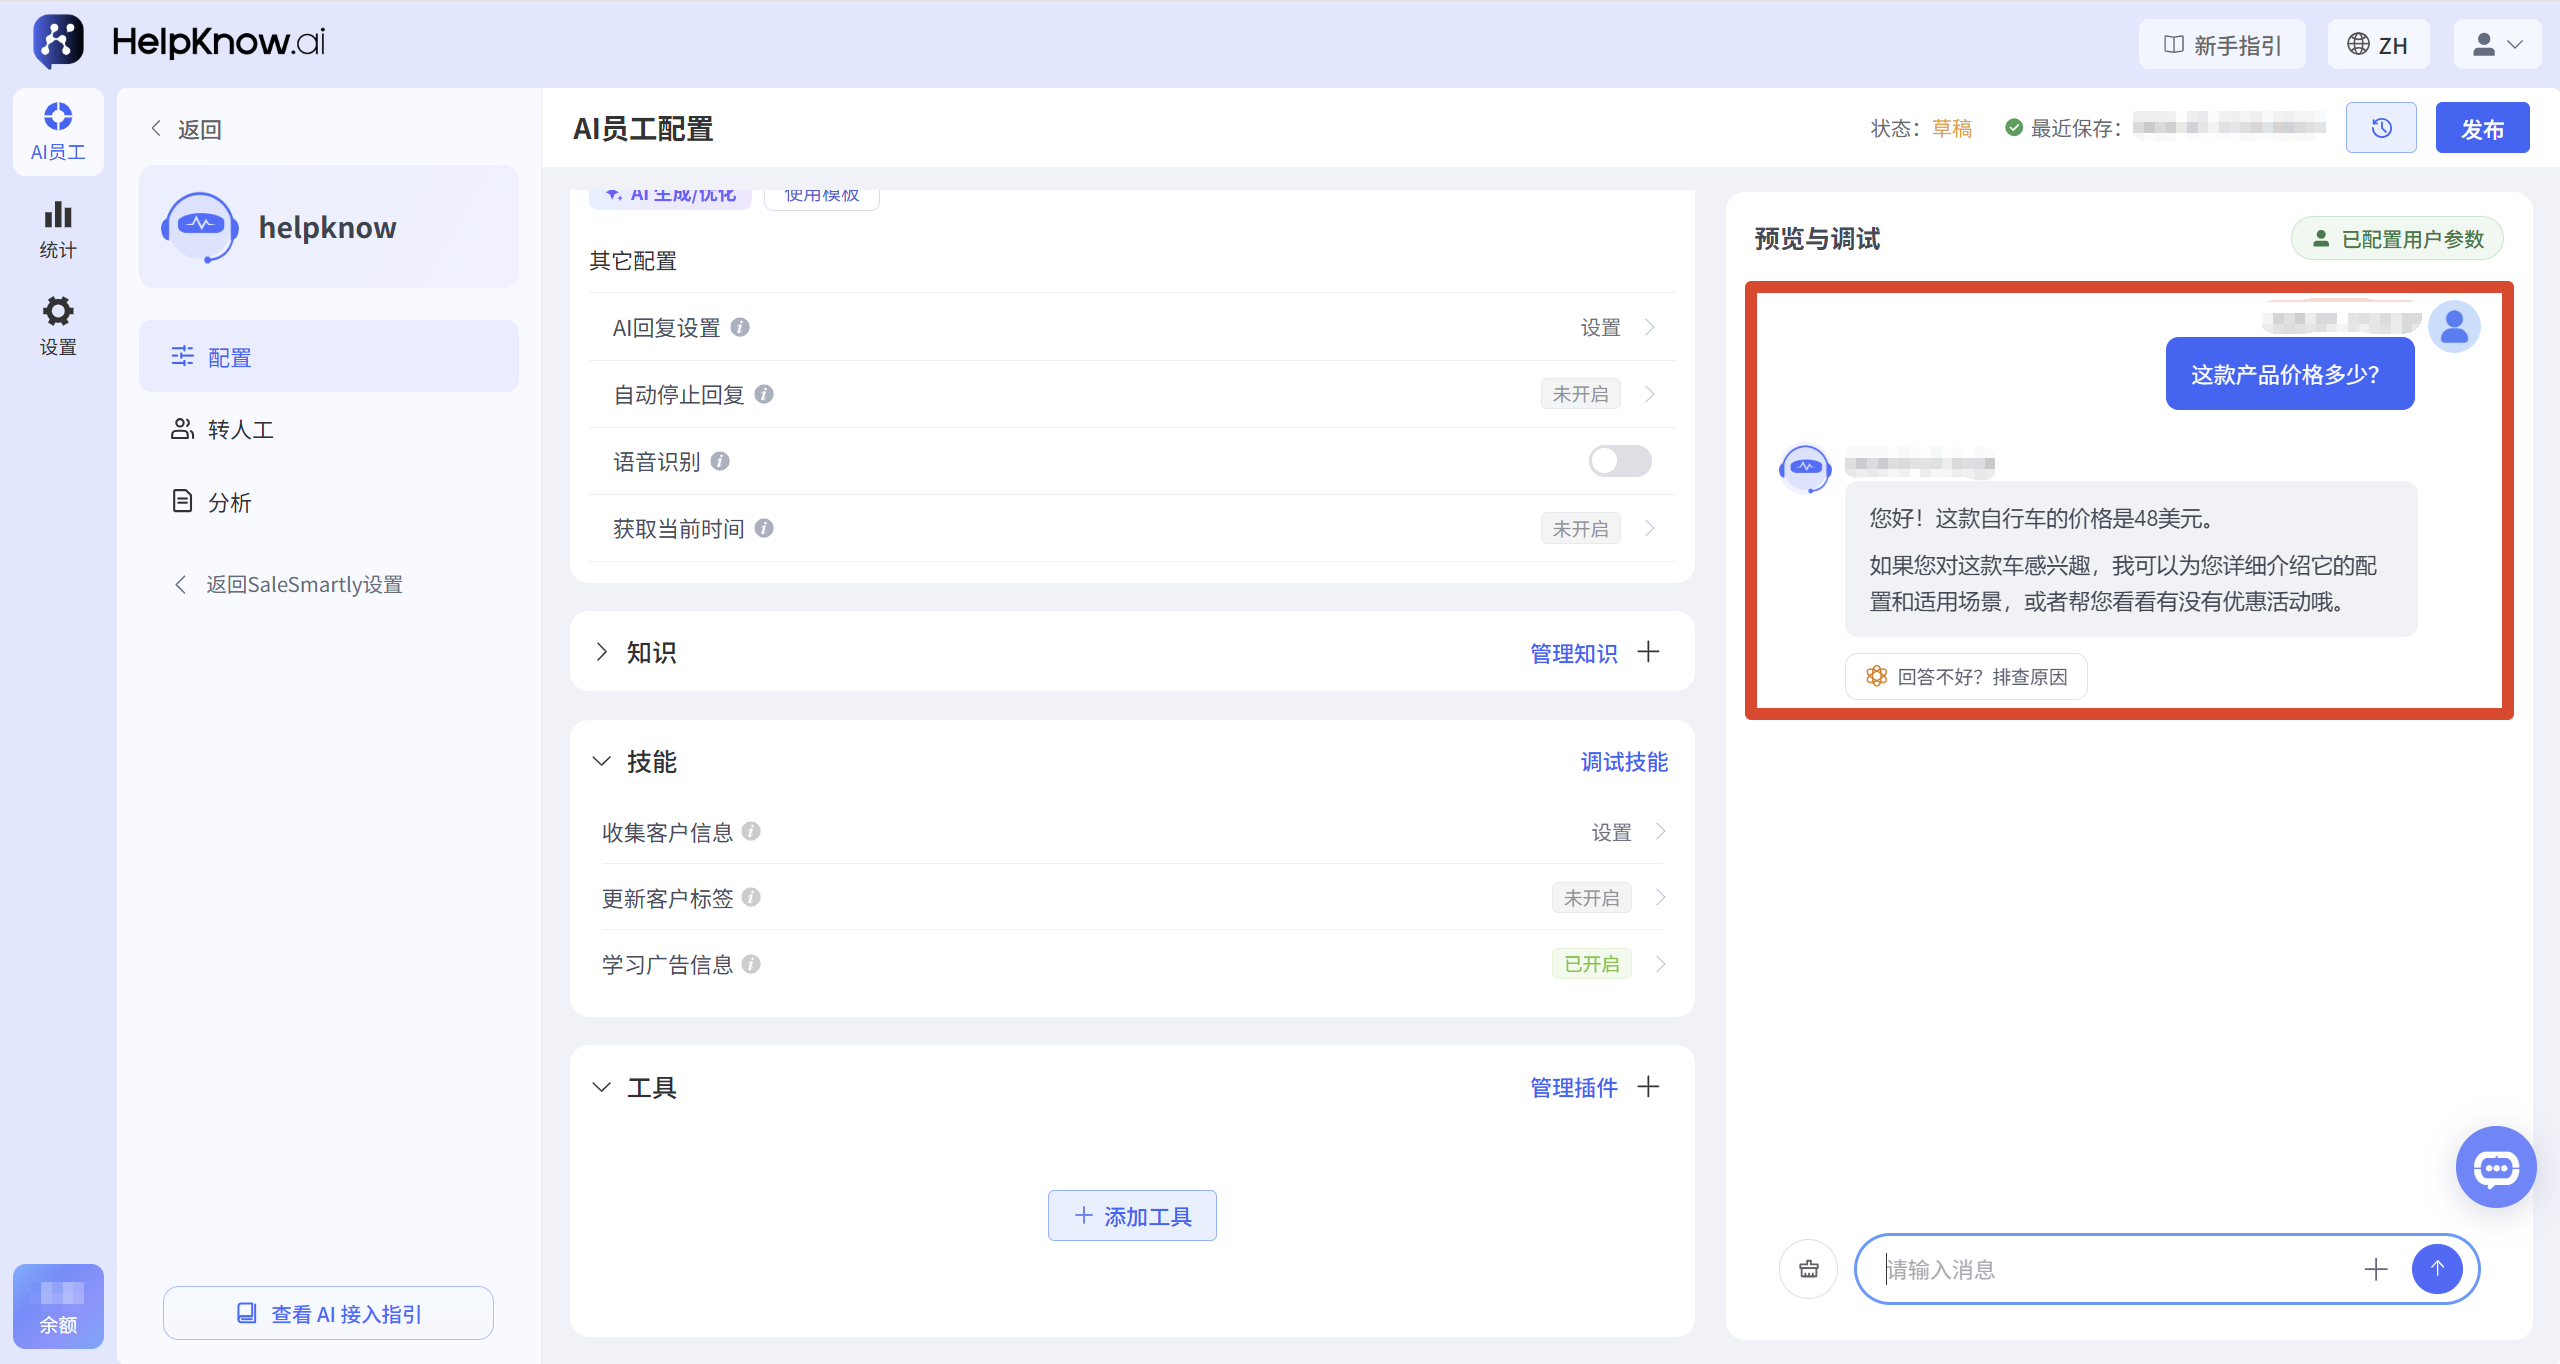Screen dimensions: 2560x1364
Task: Click the send message arrow icon
Action: coord(2437,1269)
